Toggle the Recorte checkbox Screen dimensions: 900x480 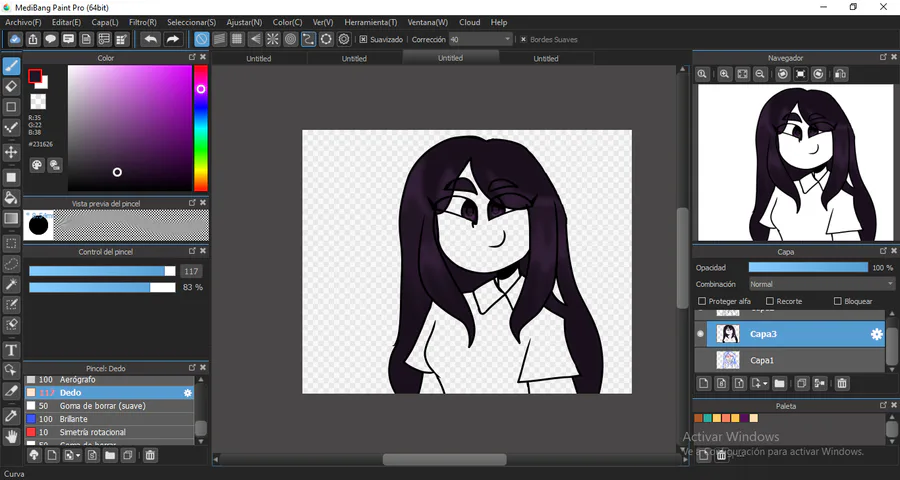[x=770, y=301]
